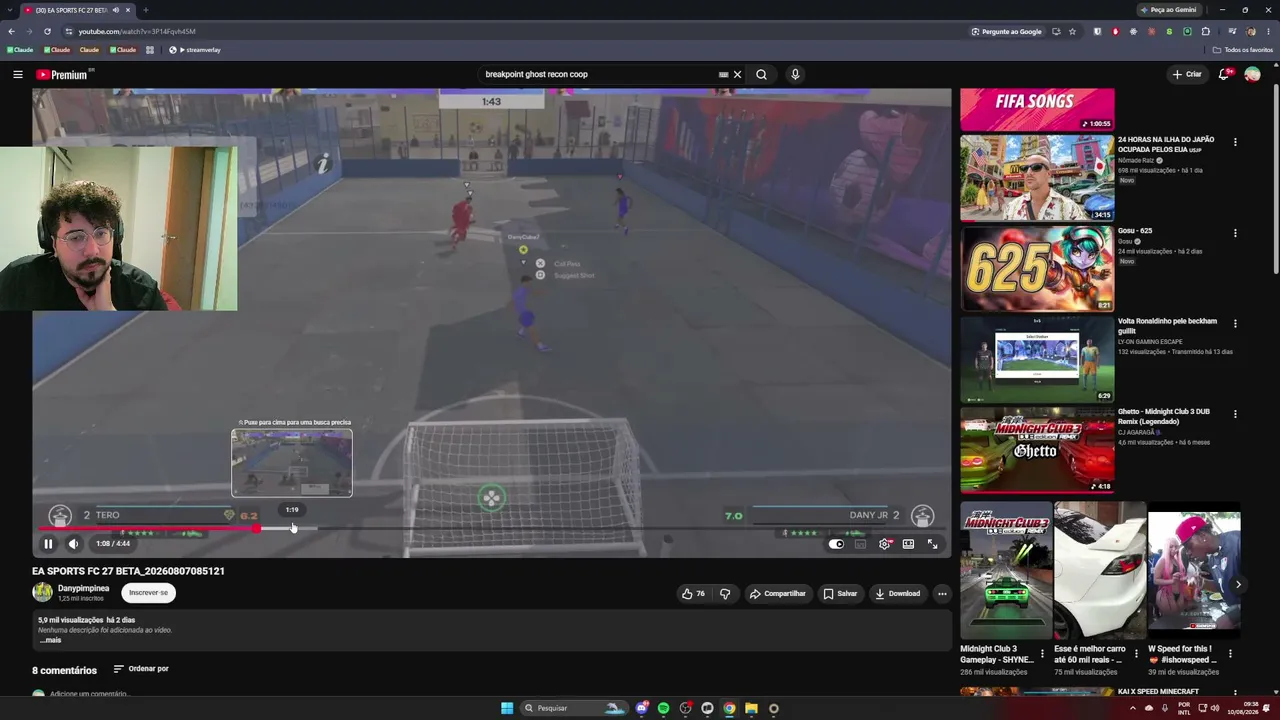Enter fullscreen on the video player
The height and width of the screenshot is (720, 1280).
click(x=932, y=544)
